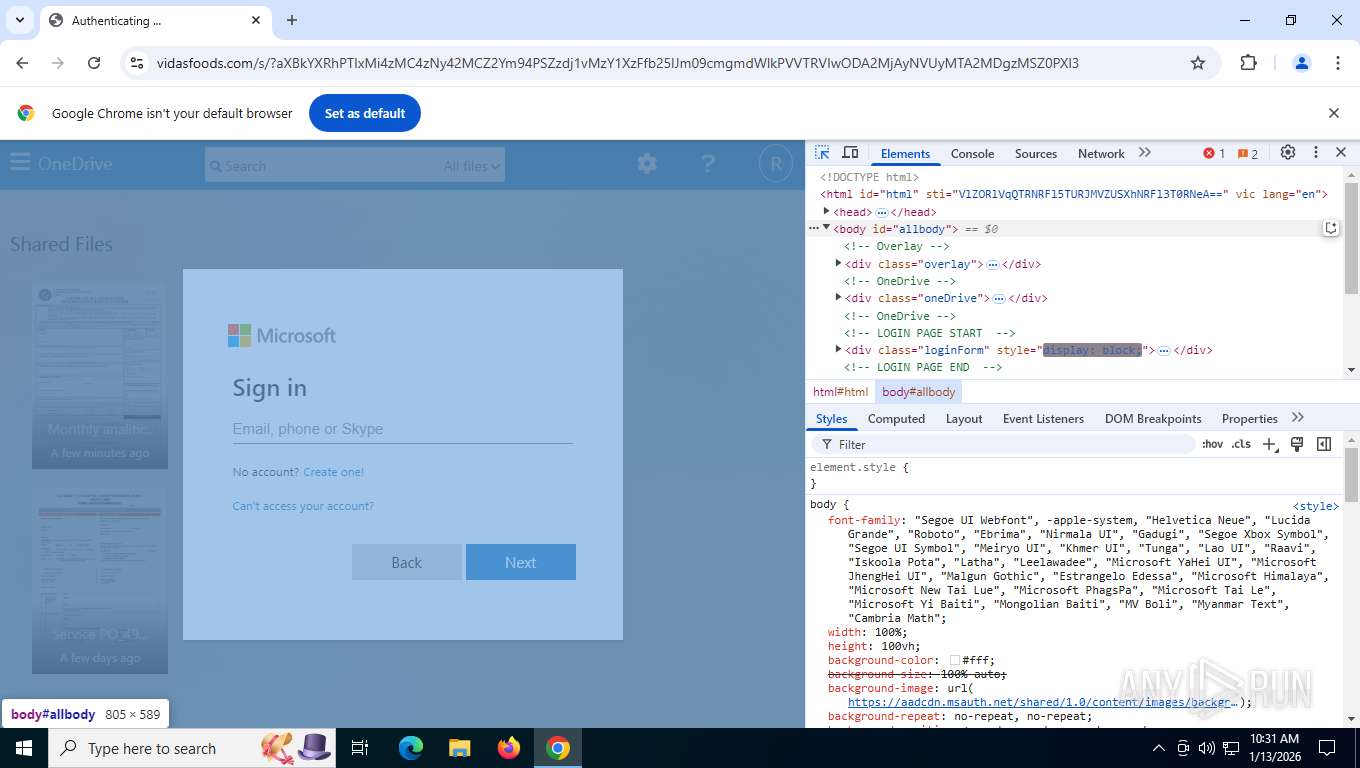Toggle rendering emulations brush icon
Viewport: 1360px width, 768px height.
1297,444
